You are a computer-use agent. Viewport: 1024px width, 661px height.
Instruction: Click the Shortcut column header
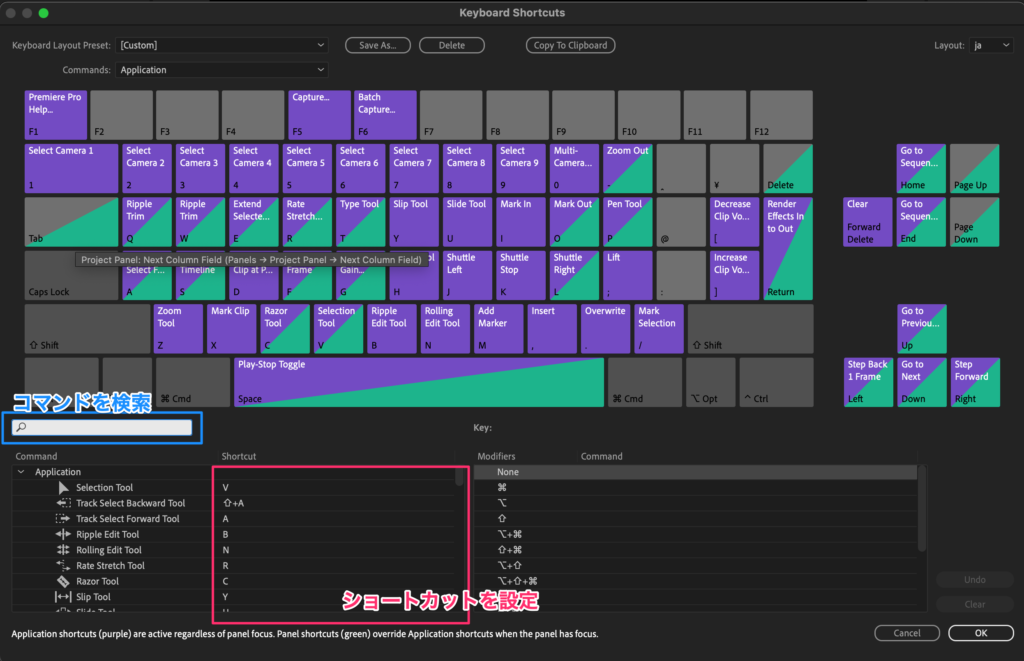click(238, 456)
